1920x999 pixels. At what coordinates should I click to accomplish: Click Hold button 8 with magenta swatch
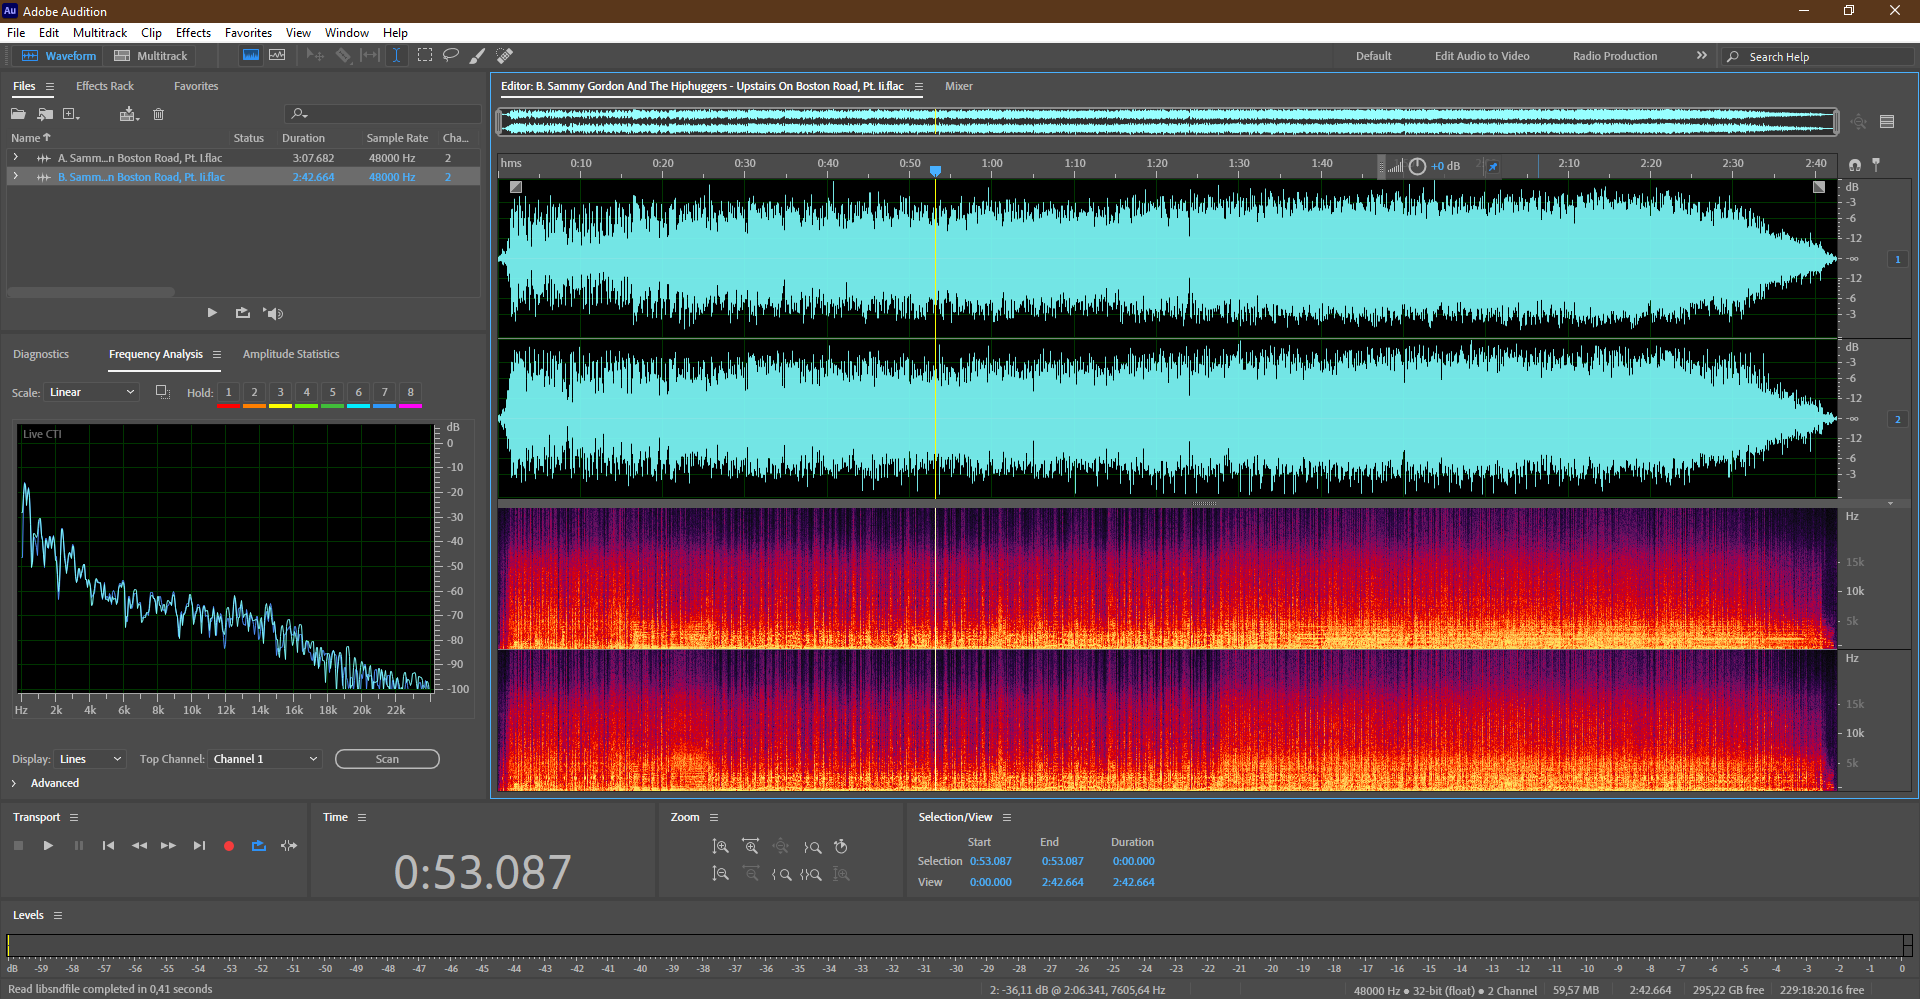coord(411,393)
